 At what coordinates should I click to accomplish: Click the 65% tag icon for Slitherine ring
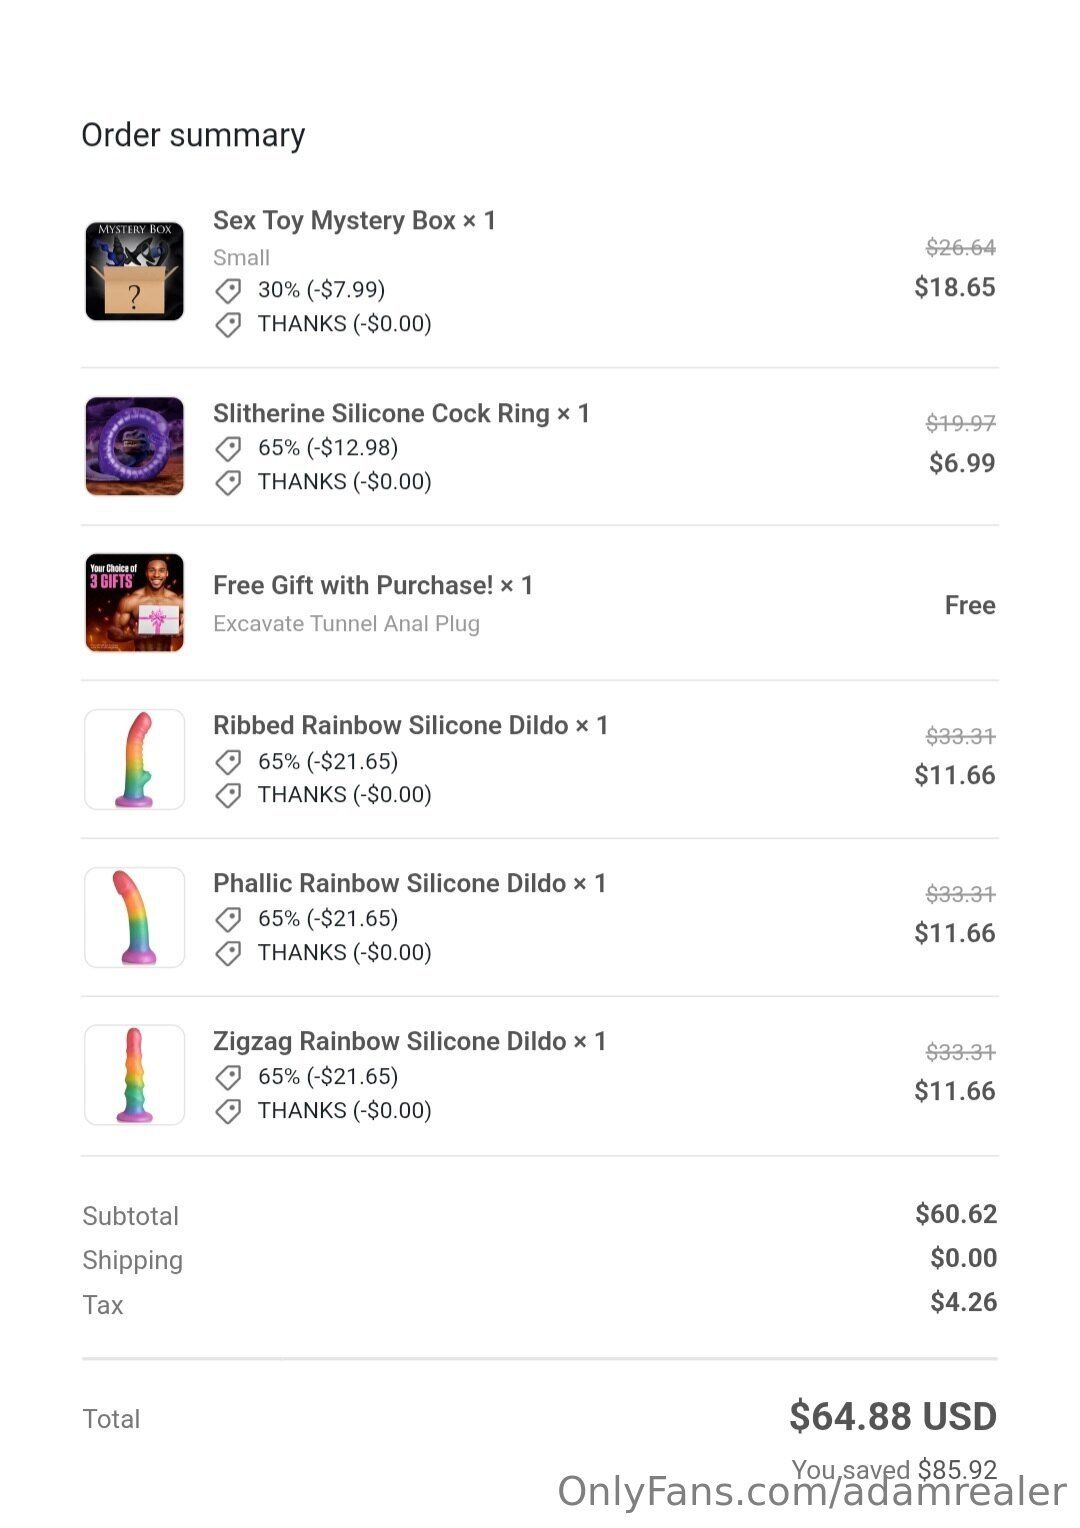[x=228, y=449]
